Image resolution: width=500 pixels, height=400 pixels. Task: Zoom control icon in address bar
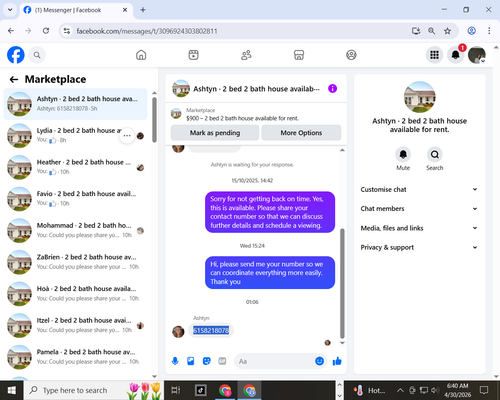point(431,31)
